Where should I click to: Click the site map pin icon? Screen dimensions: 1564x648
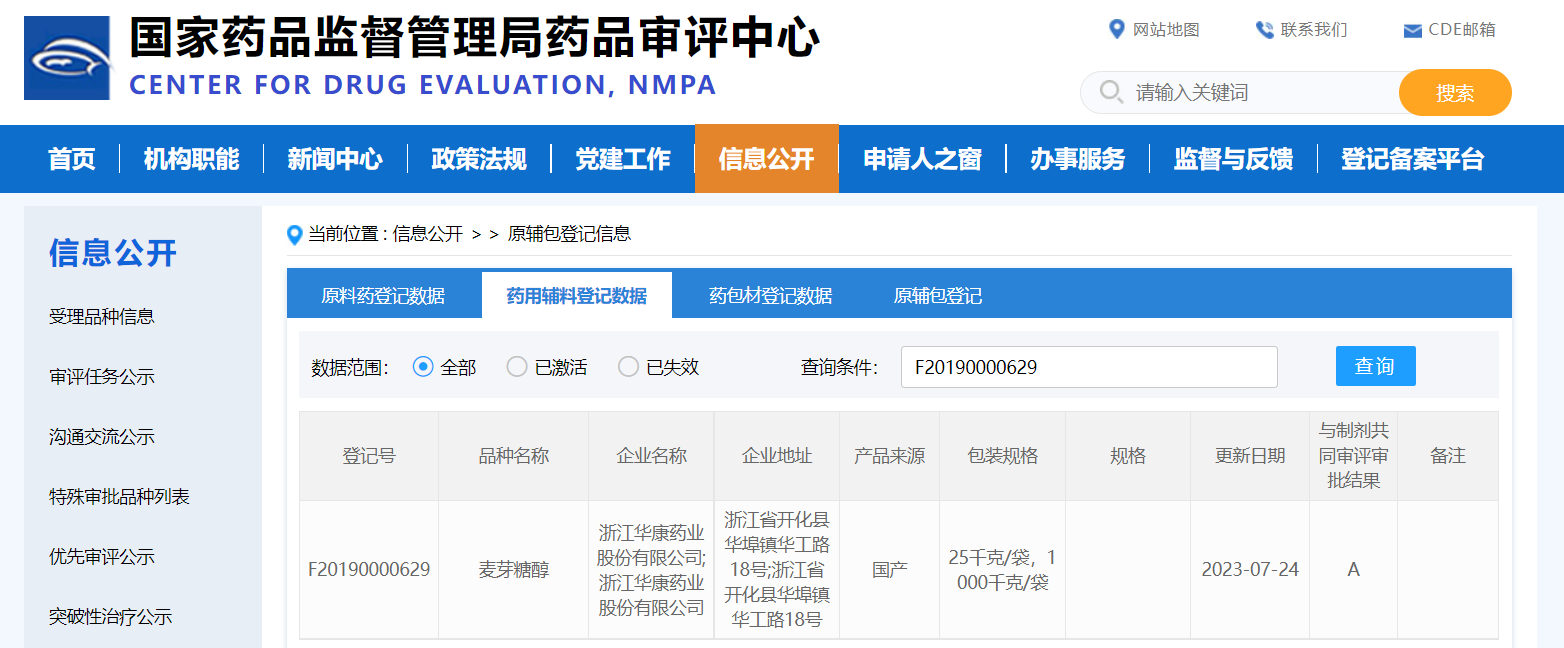pyautogui.click(x=1117, y=29)
